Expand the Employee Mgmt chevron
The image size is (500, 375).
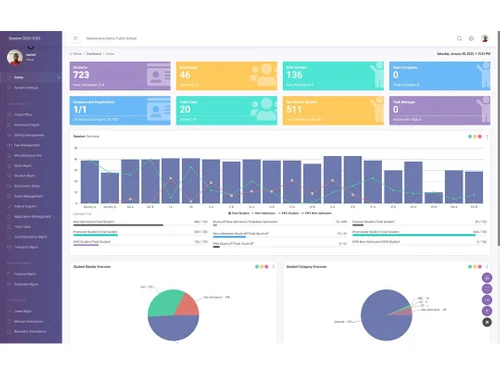54,284
